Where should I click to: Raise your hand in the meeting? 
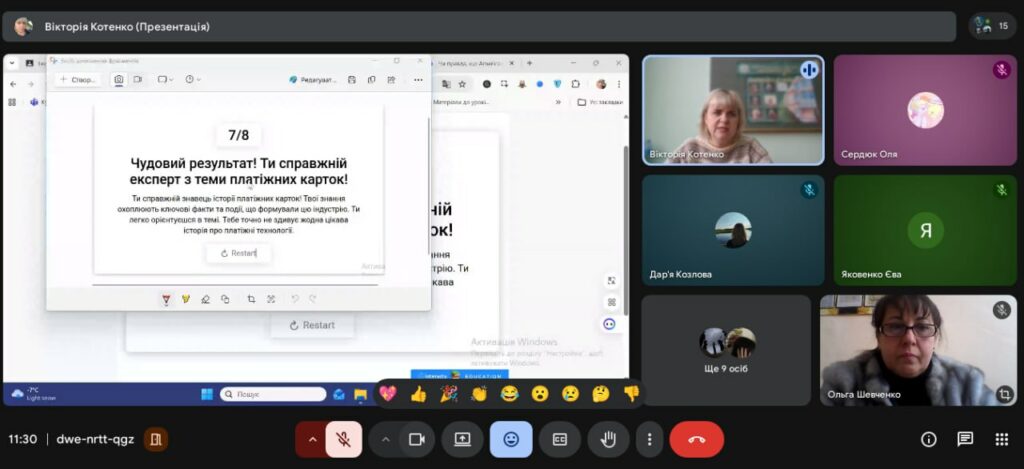point(608,439)
